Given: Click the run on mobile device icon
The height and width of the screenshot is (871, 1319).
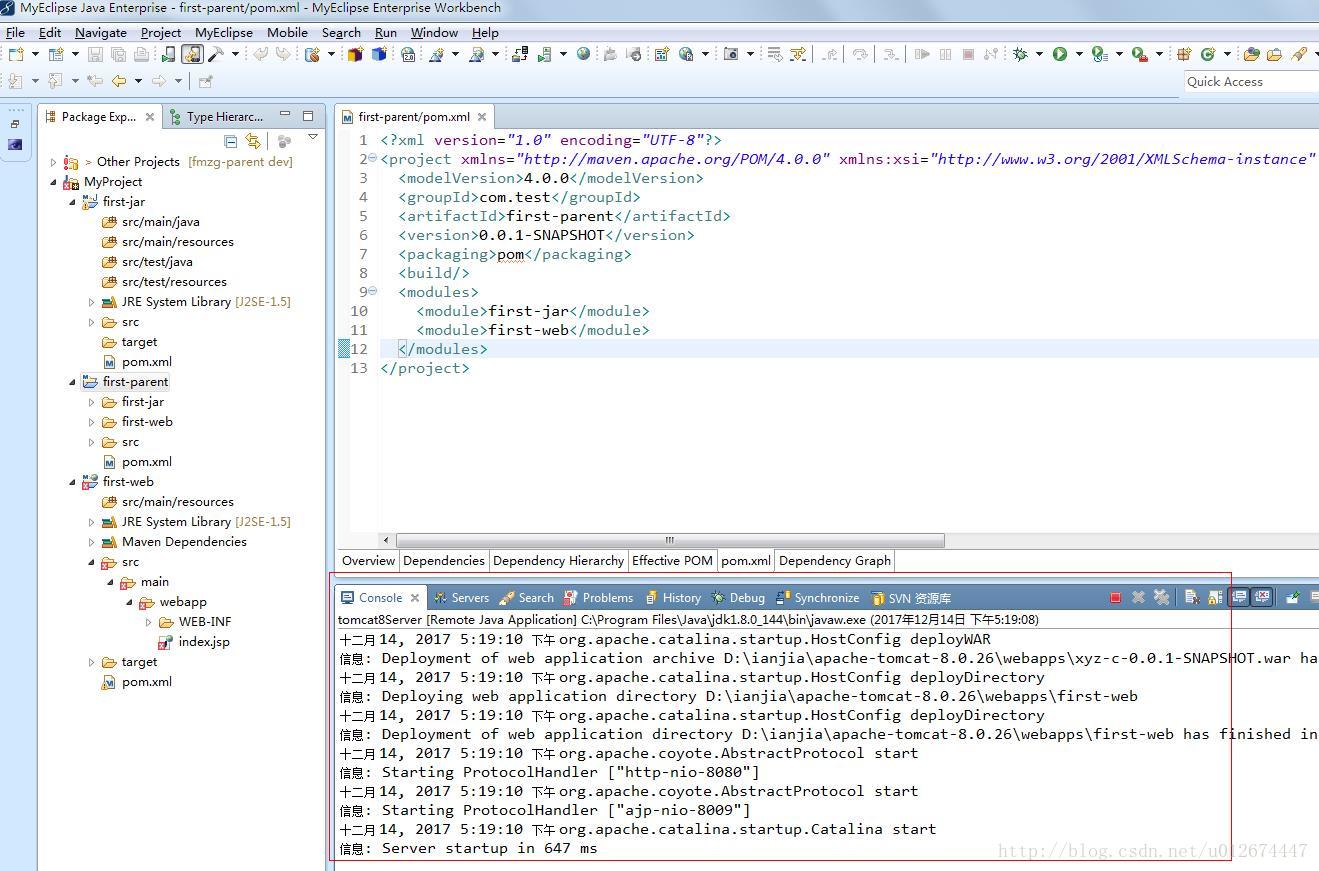Looking at the screenshot, I should click(x=168, y=54).
